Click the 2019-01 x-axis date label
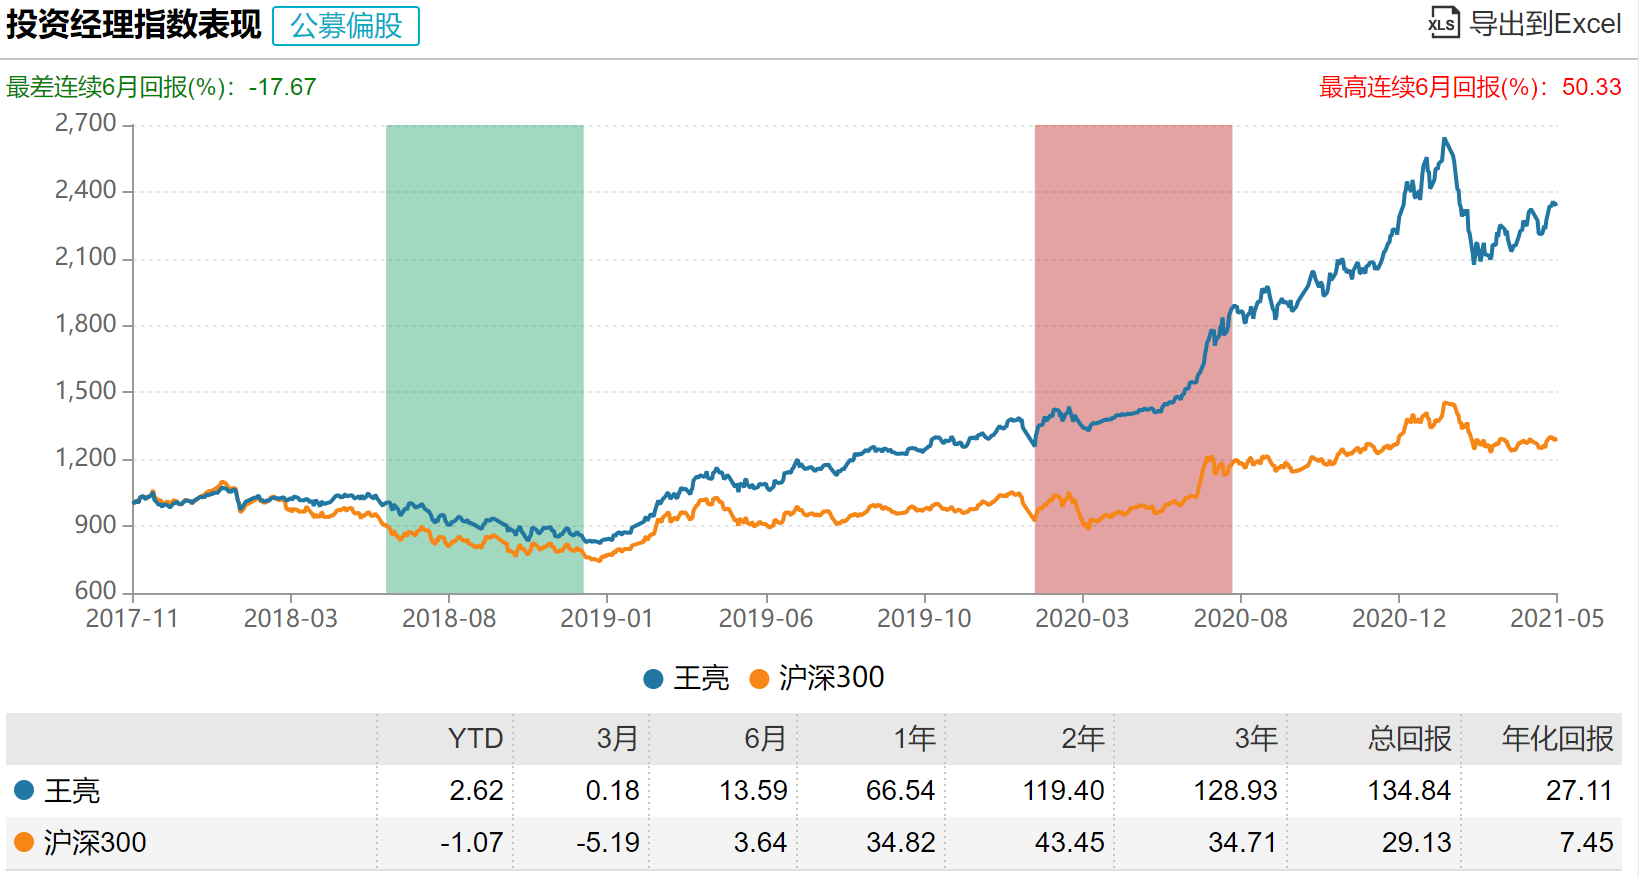Screen dimensions: 1639x876 point(607,619)
